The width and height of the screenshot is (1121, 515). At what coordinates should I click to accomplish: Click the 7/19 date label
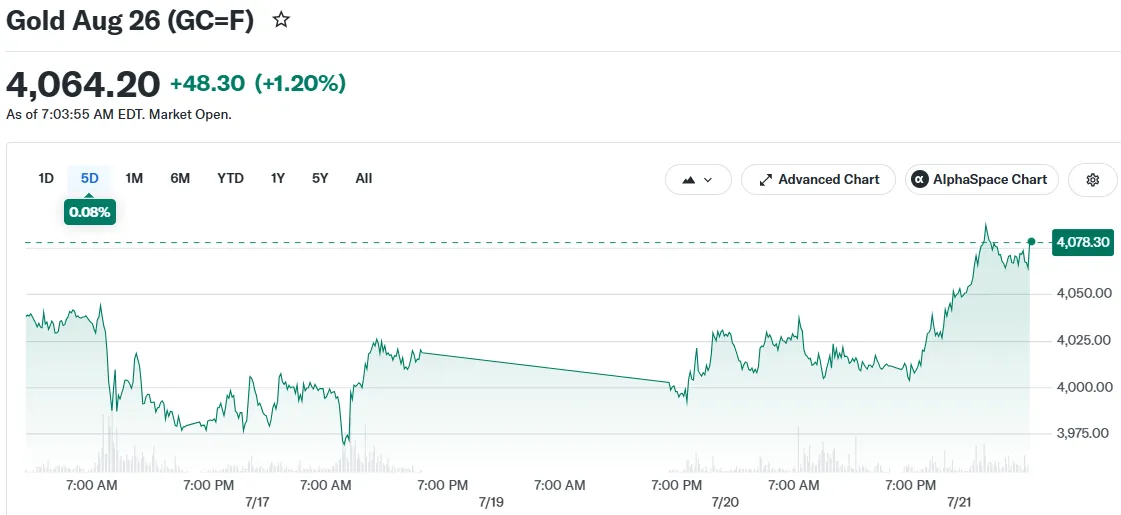tap(491, 502)
